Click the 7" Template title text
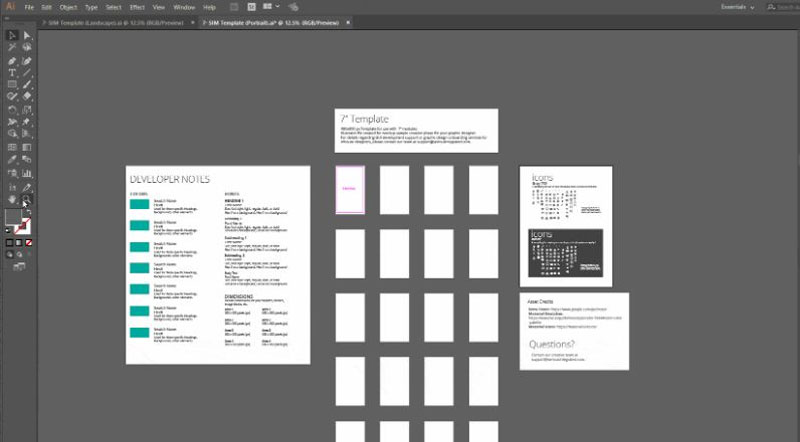The width and height of the screenshot is (800, 442). [x=365, y=119]
